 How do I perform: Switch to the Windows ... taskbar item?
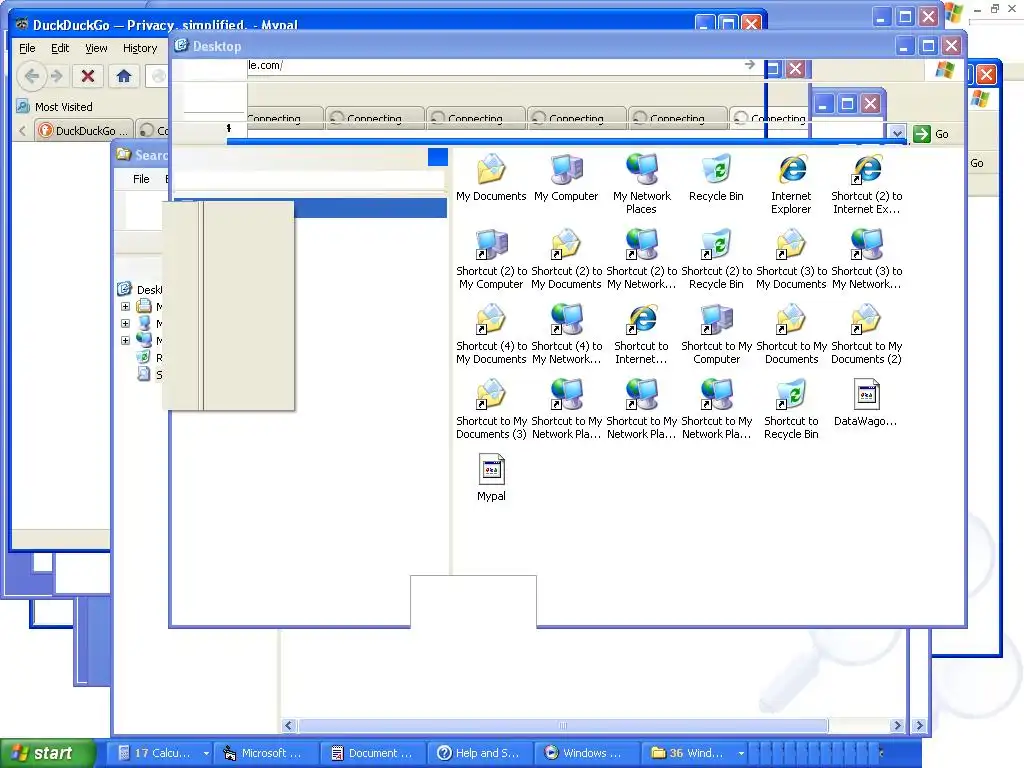(x=587, y=753)
